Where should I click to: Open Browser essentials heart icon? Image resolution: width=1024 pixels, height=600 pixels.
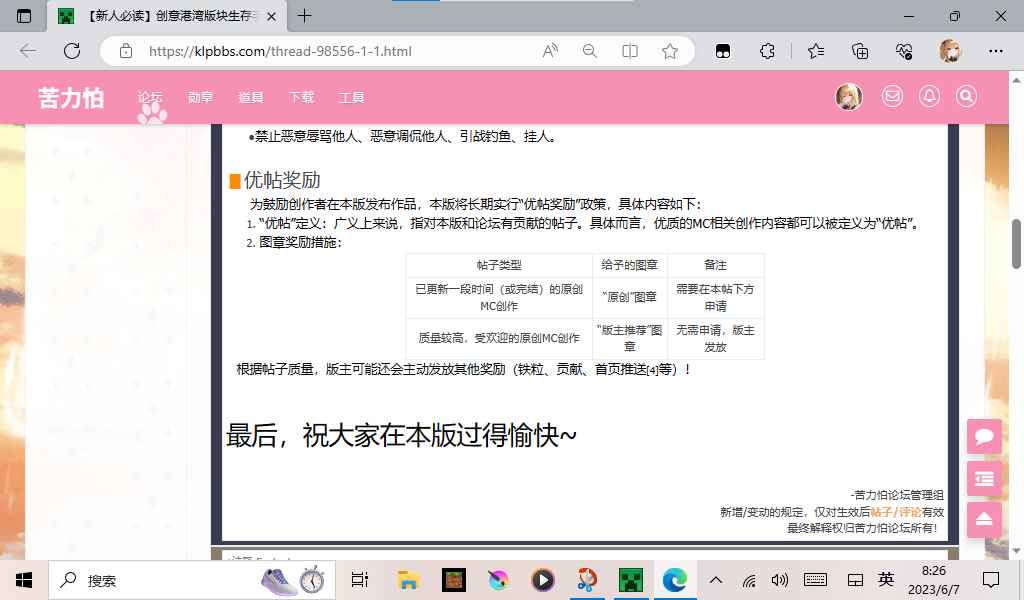point(904,51)
